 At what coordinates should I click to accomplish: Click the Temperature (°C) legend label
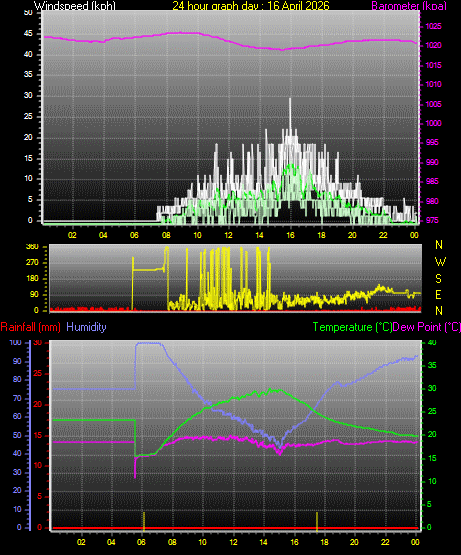[x=352, y=327]
